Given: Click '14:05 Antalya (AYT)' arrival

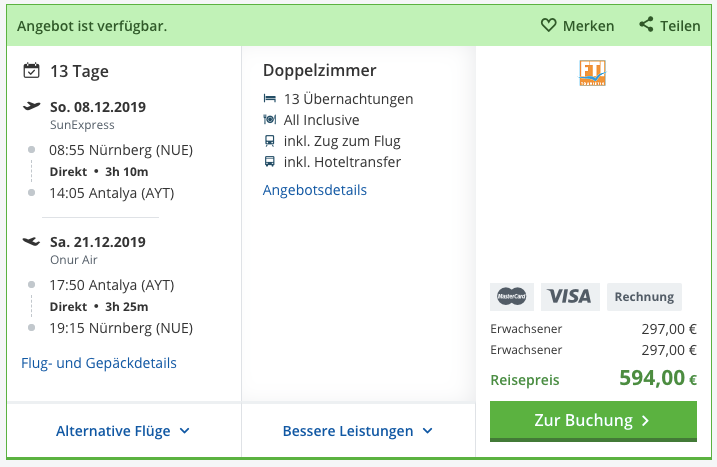Looking at the screenshot, I should point(112,193).
